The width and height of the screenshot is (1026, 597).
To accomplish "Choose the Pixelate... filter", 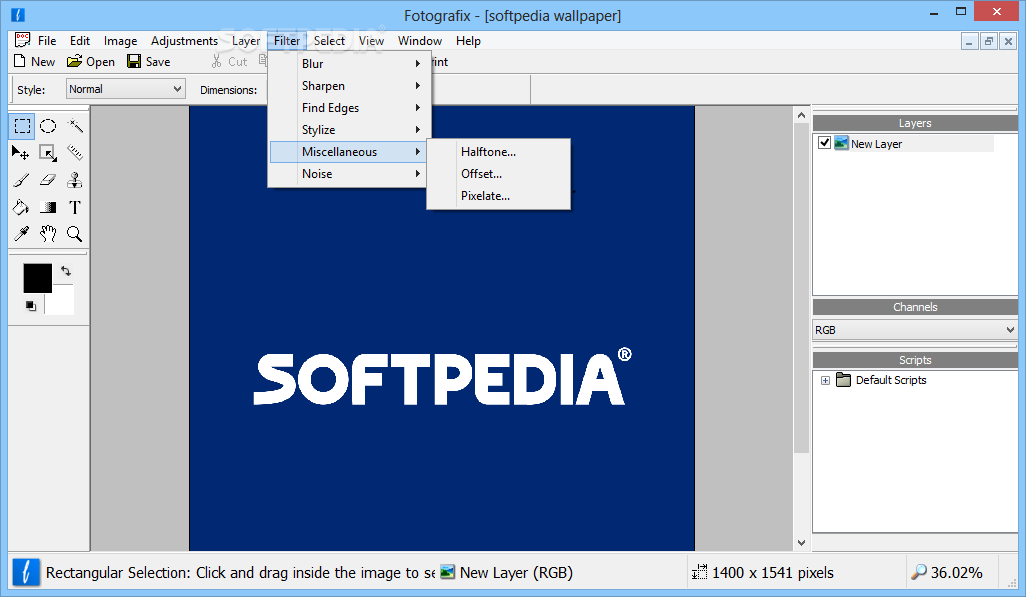I will click(499, 196).
